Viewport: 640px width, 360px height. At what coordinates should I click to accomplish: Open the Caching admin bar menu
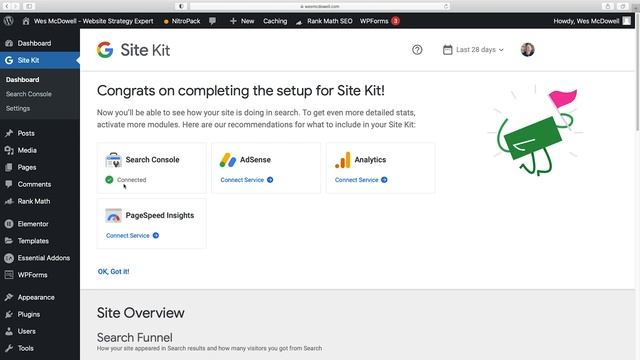coord(275,21)
